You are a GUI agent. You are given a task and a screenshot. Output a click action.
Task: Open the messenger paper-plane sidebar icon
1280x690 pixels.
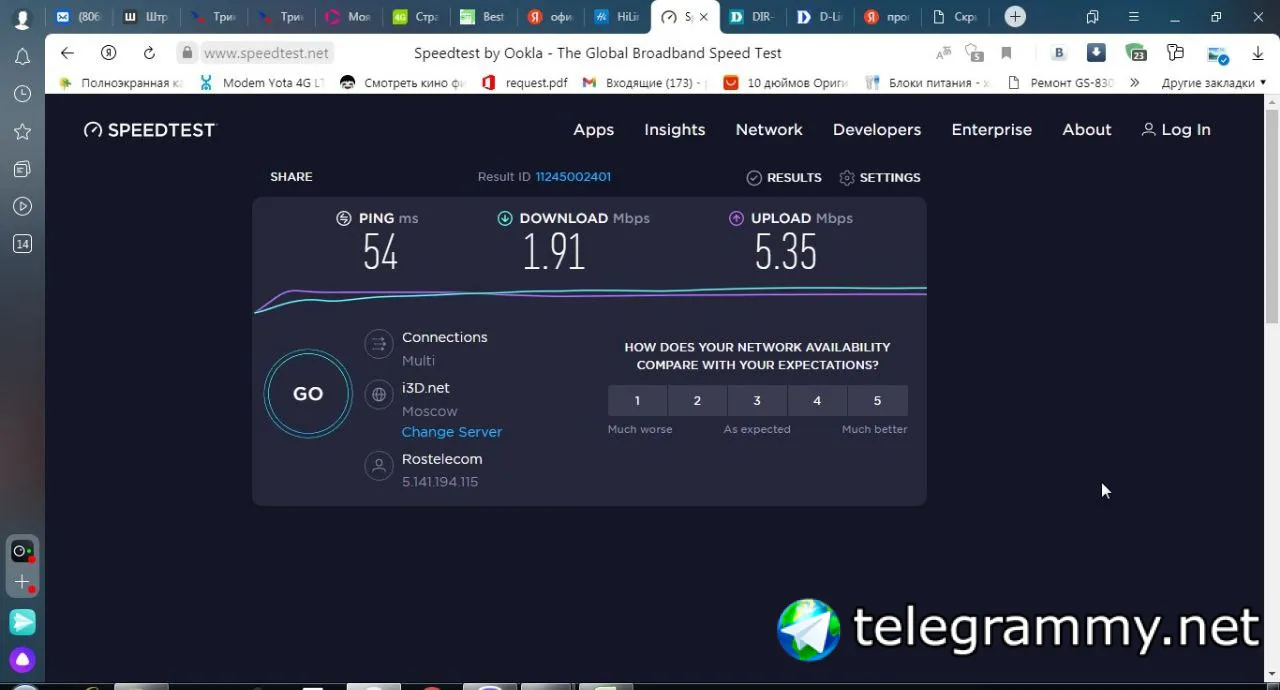click(22, 622)
